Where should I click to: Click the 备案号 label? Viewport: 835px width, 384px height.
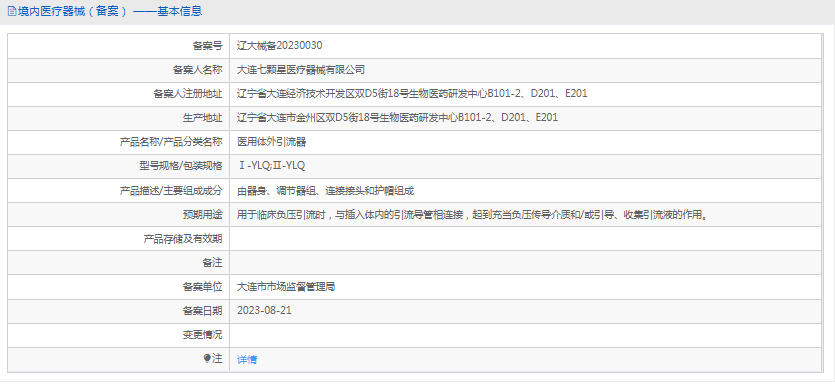207,46
